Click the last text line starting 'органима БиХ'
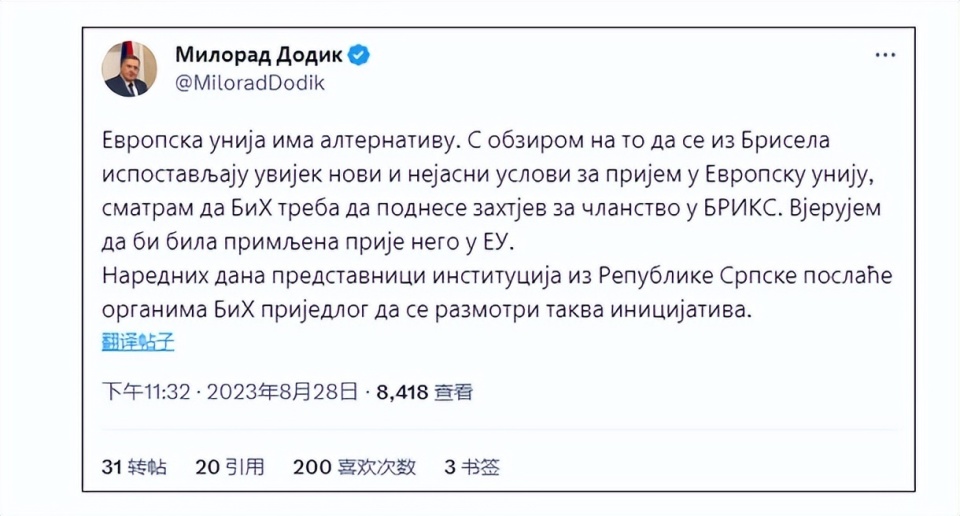960x516 pixels. [x=425, y=310]
